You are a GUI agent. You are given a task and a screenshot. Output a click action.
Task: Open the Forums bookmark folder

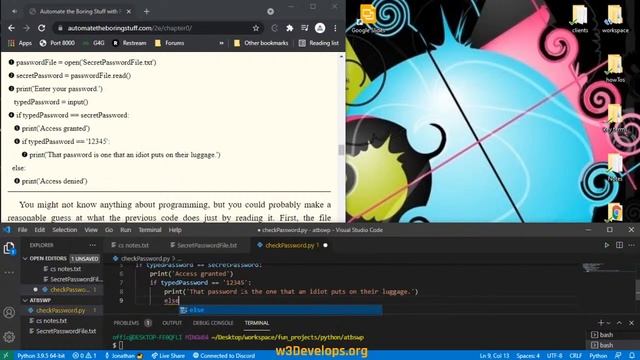tap(169, 43)
